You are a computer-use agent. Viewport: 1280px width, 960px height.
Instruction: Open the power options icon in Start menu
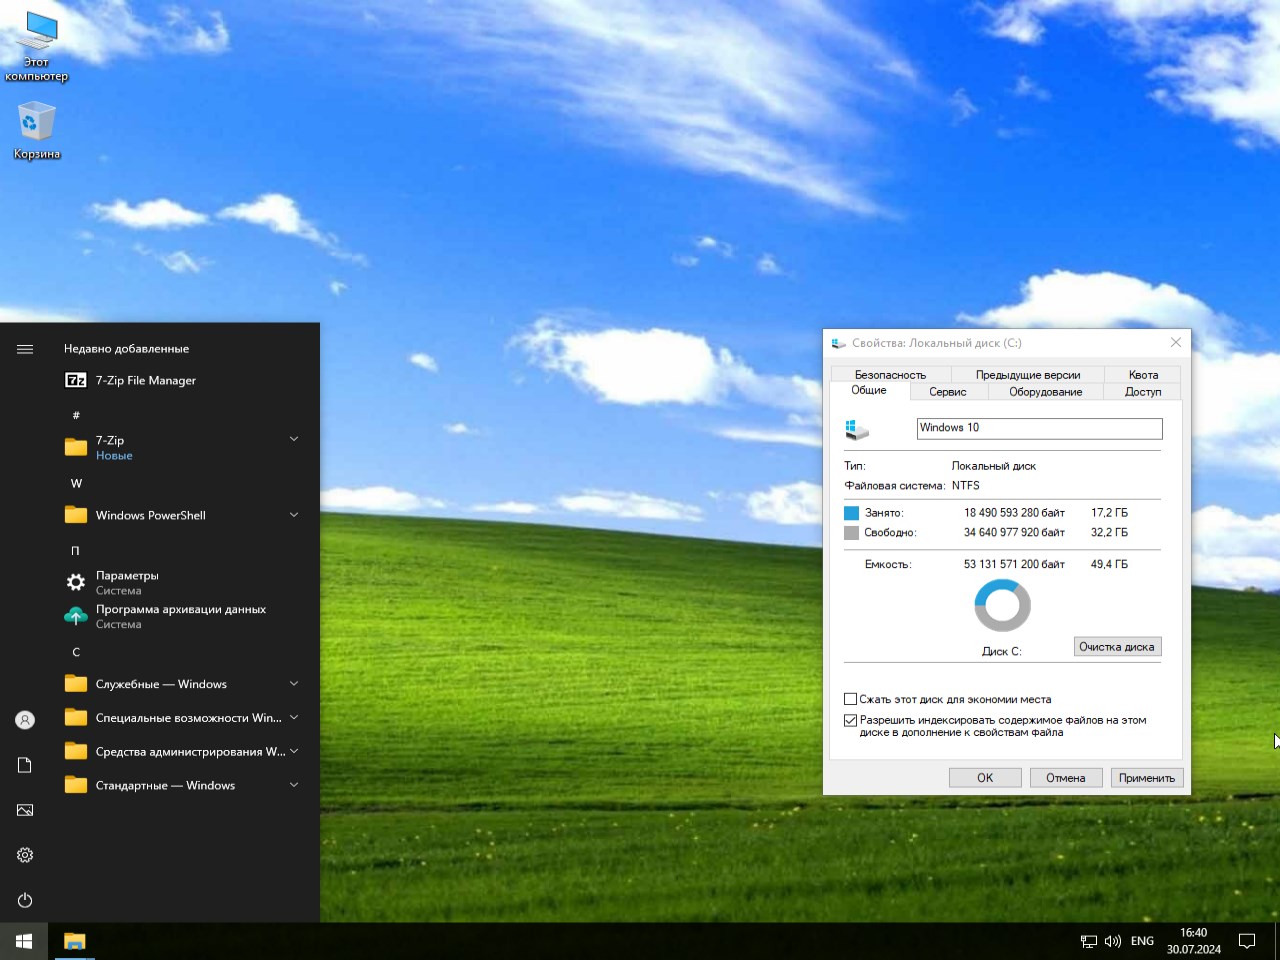click(x=24, y=899)
